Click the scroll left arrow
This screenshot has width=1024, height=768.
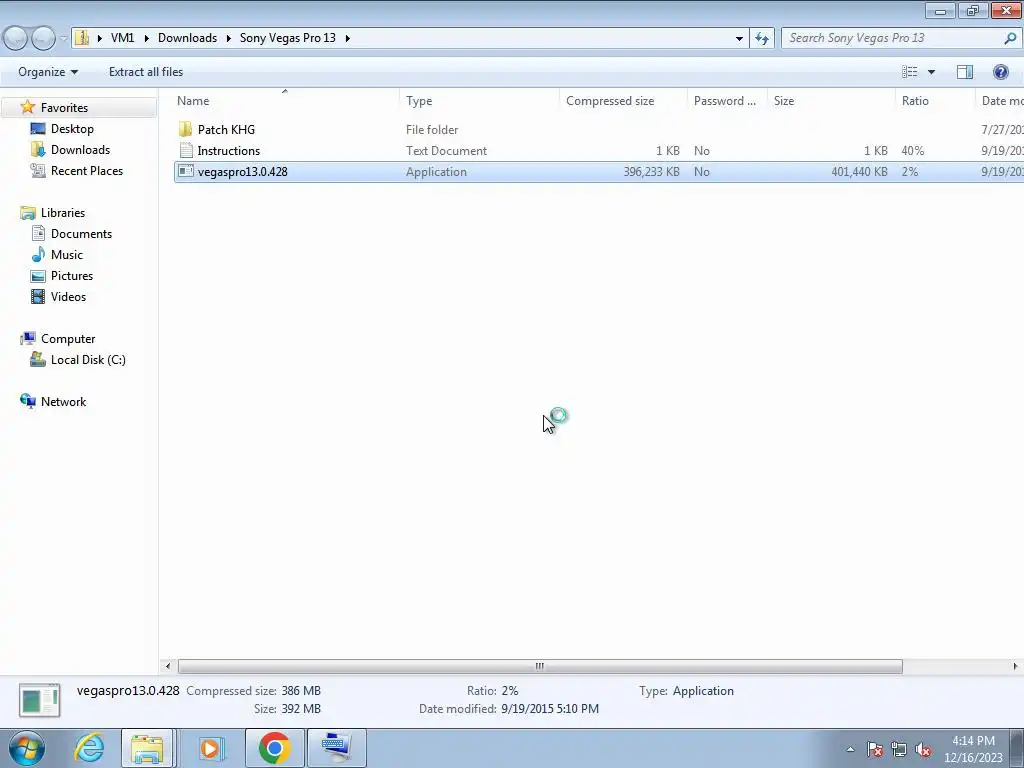click(x=168, y=666)
